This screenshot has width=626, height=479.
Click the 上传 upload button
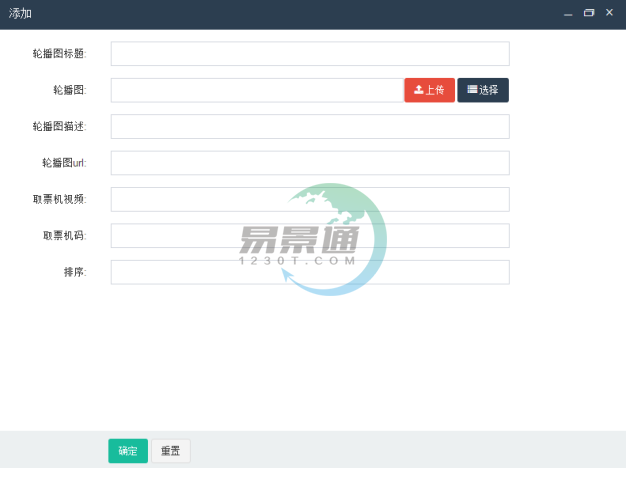(429, 90)
